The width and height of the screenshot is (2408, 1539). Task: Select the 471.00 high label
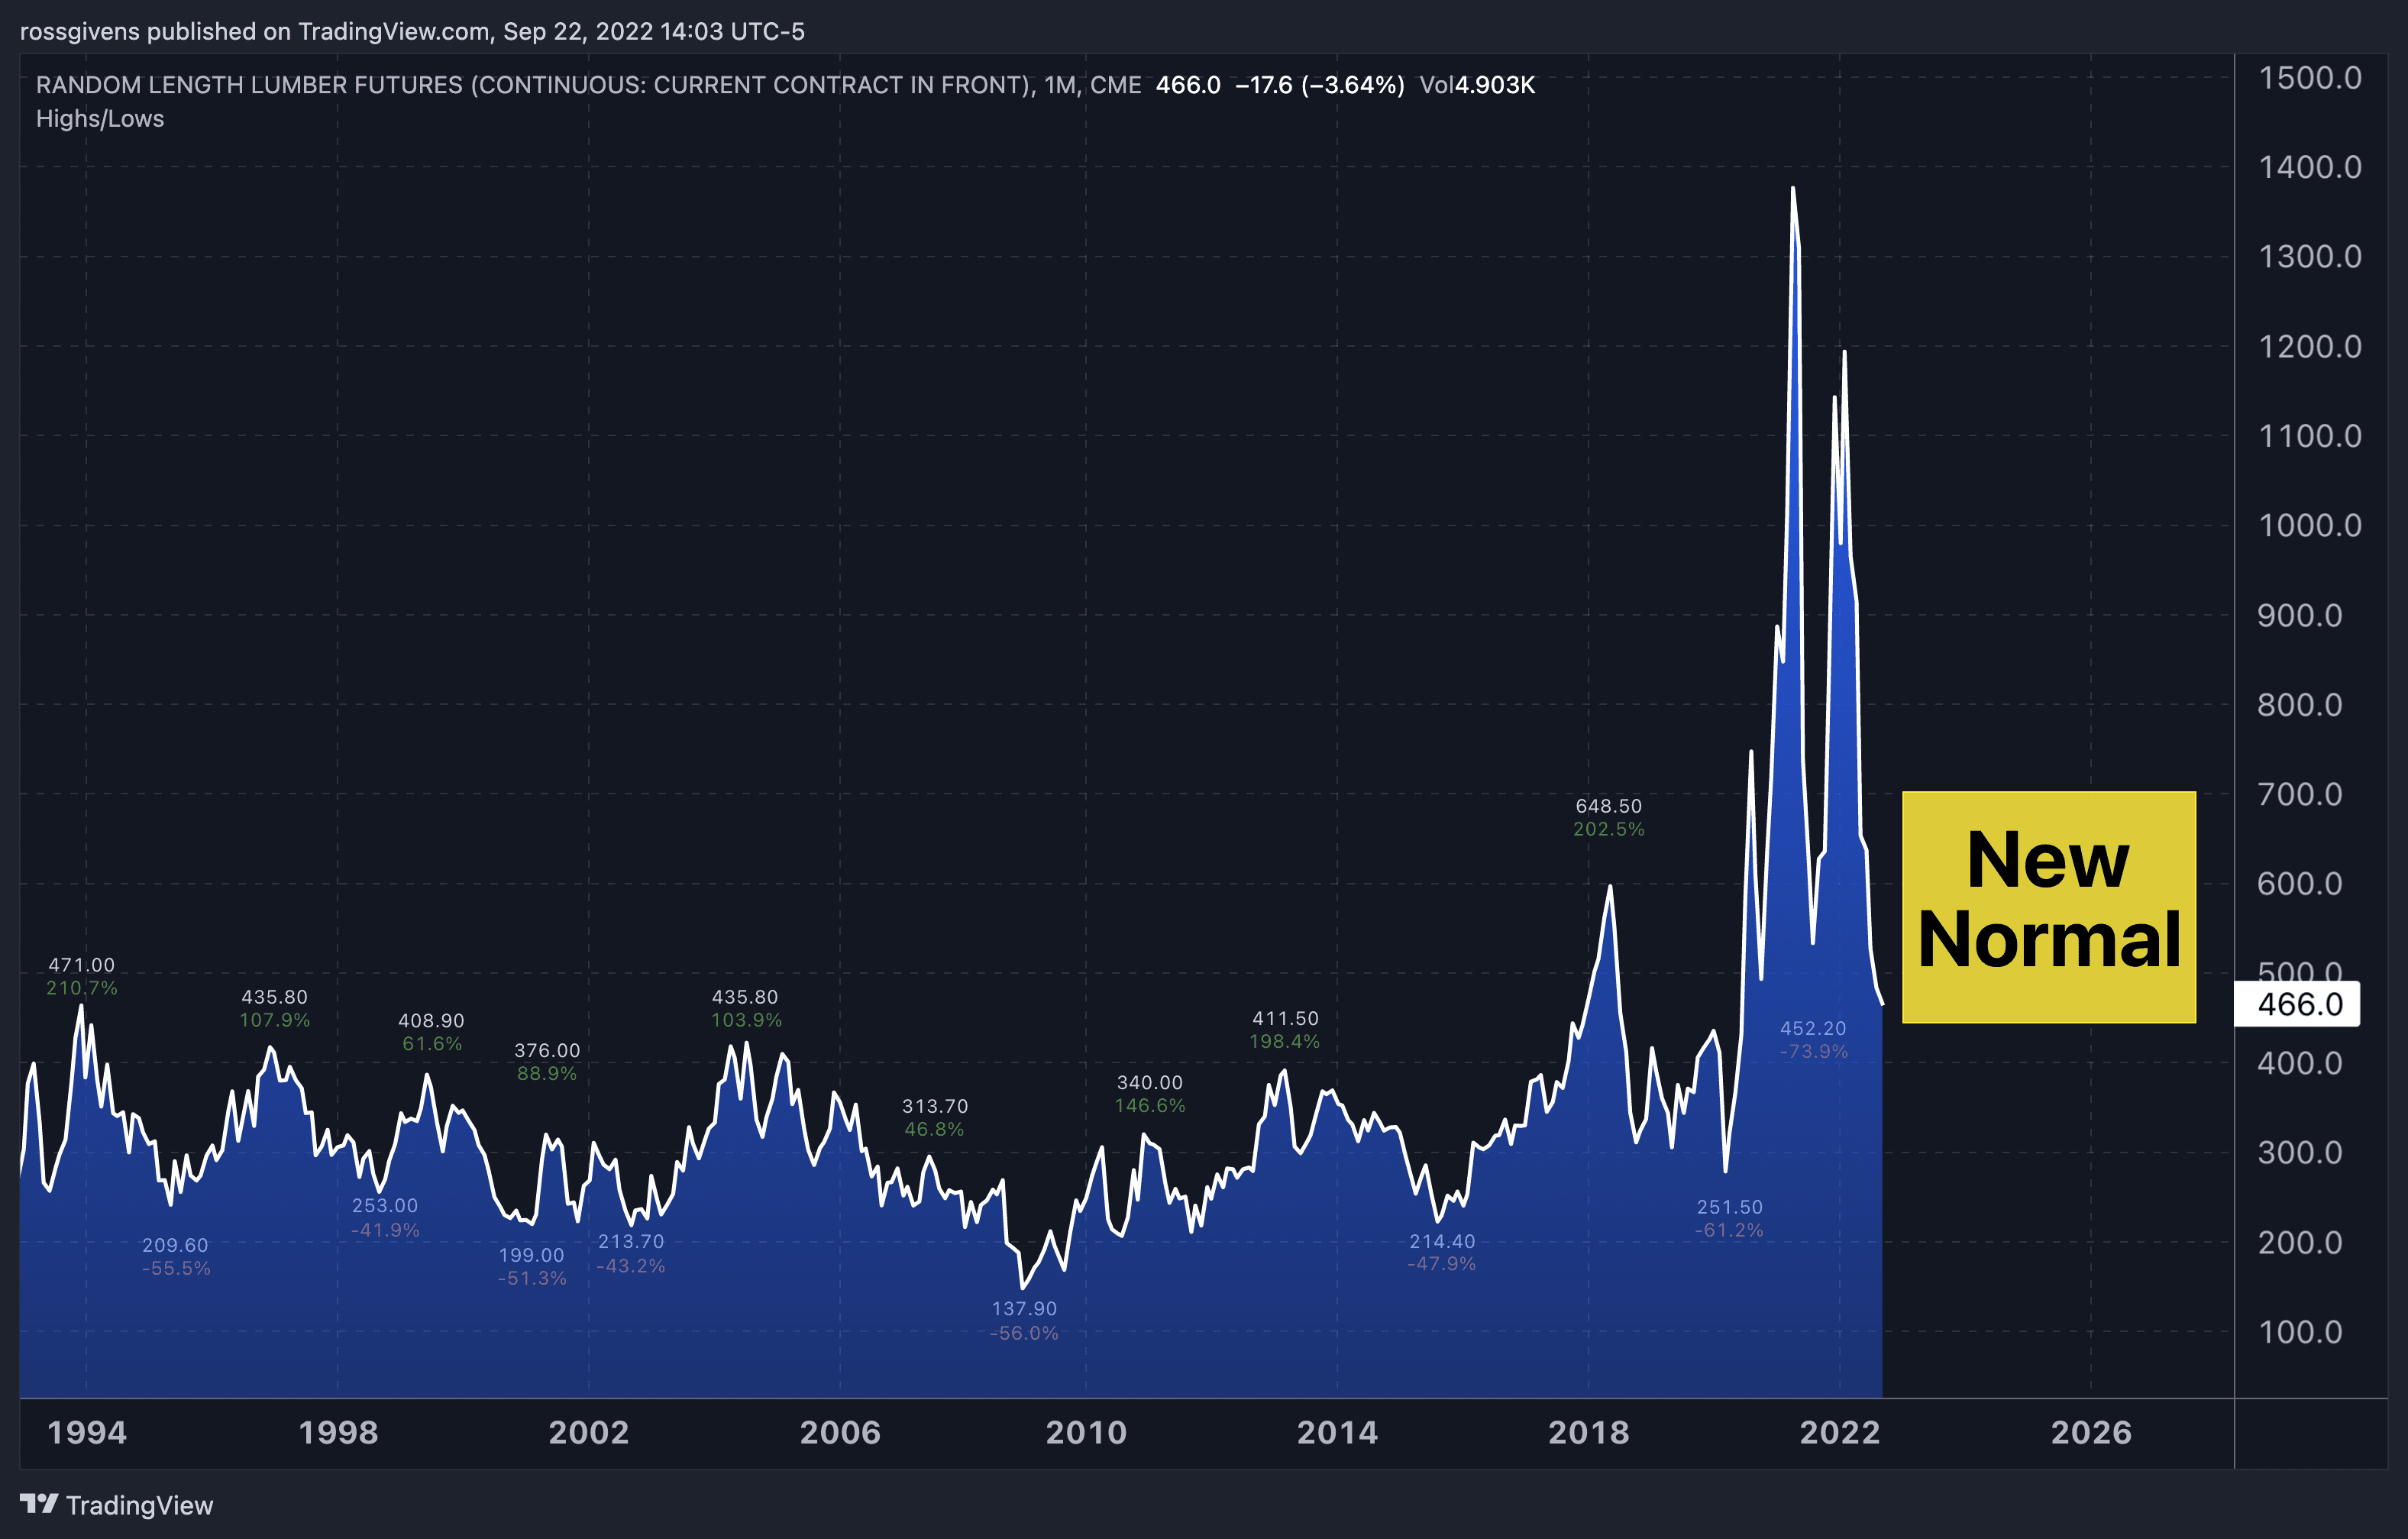click(x=81, y=965)
